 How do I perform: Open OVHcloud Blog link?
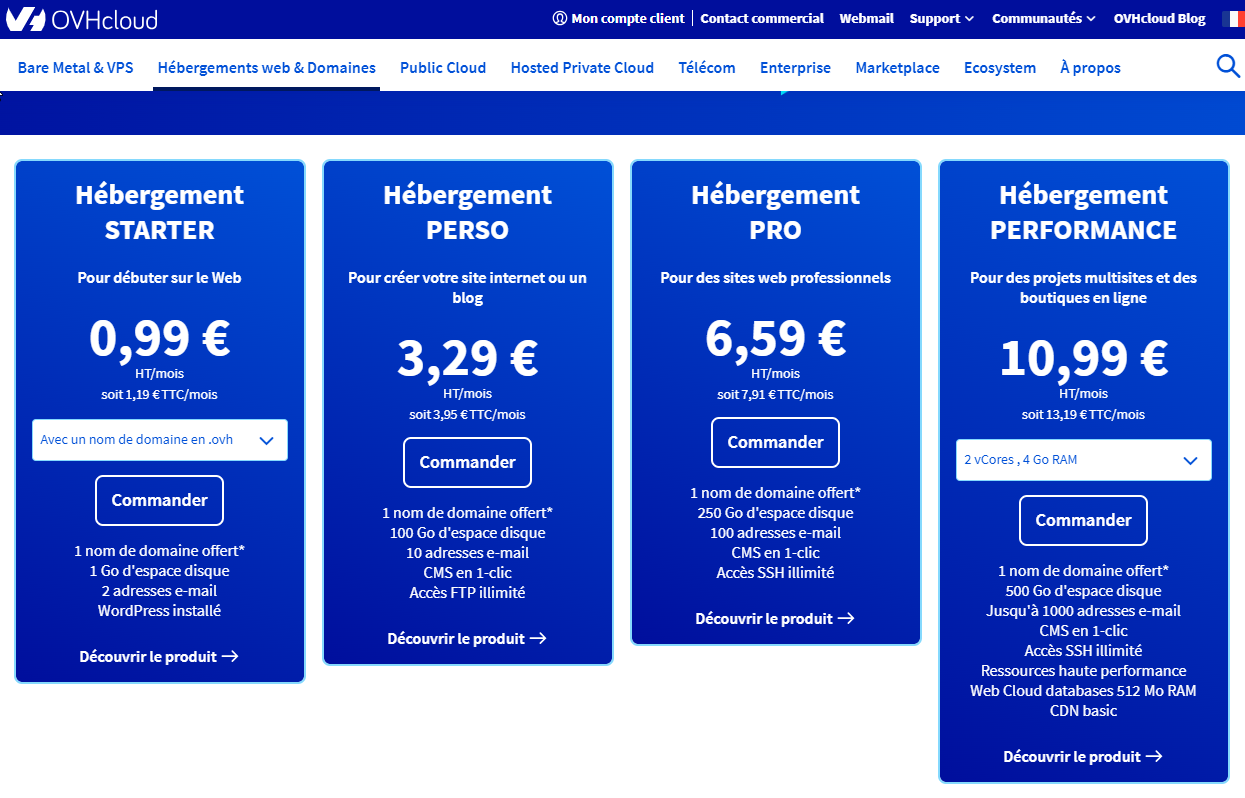click(x=1159, y=18)
